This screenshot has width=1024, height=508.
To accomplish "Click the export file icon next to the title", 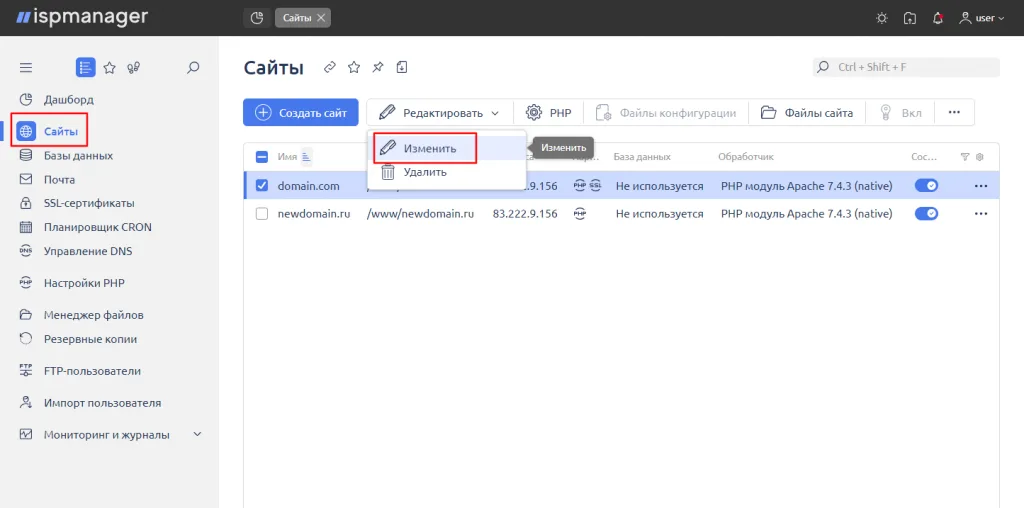I will 402,67.
